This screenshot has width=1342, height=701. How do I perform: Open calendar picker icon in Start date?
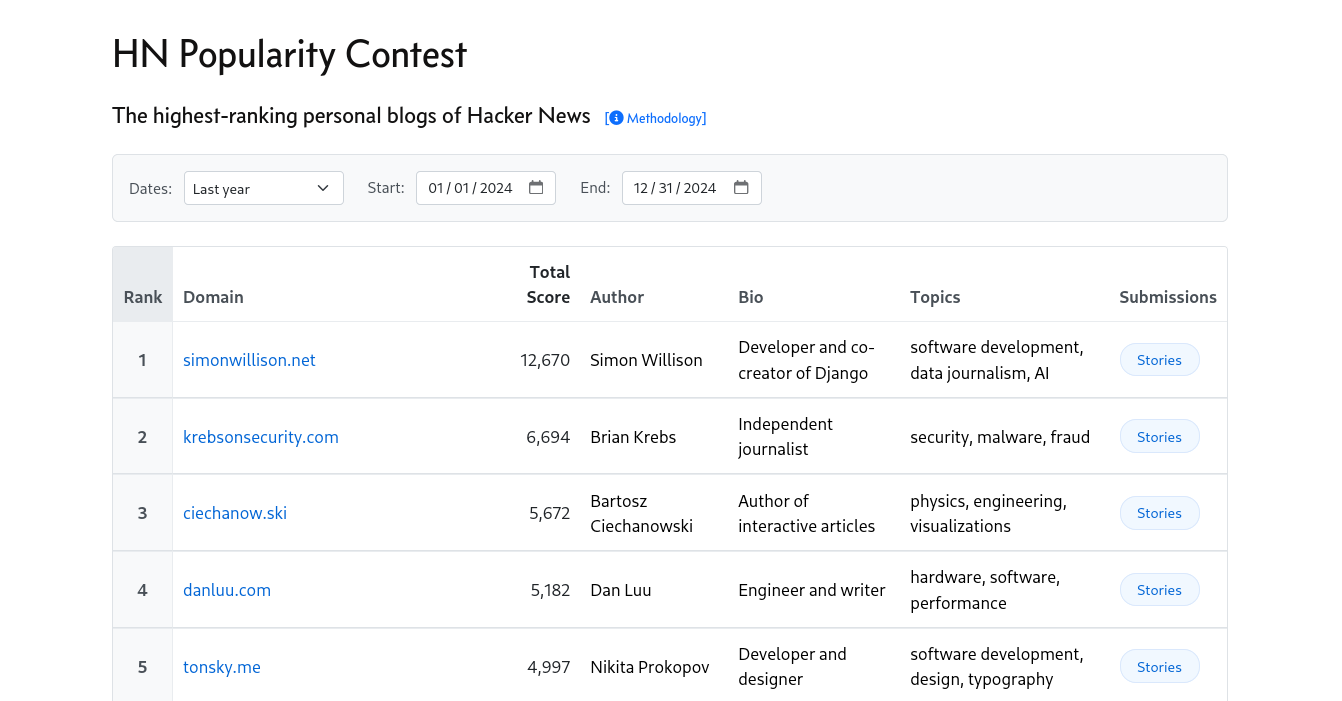coord(536,188)
